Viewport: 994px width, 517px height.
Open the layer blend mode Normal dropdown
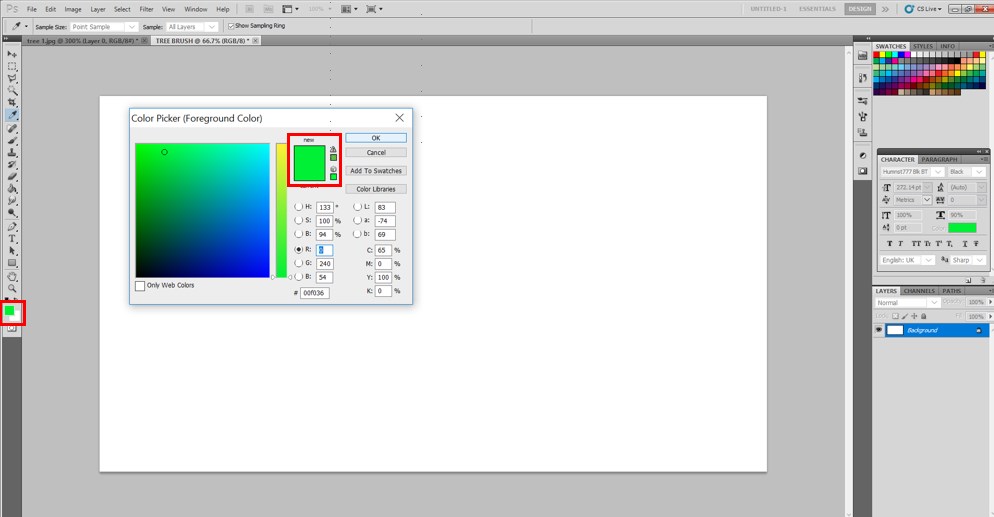907,303
